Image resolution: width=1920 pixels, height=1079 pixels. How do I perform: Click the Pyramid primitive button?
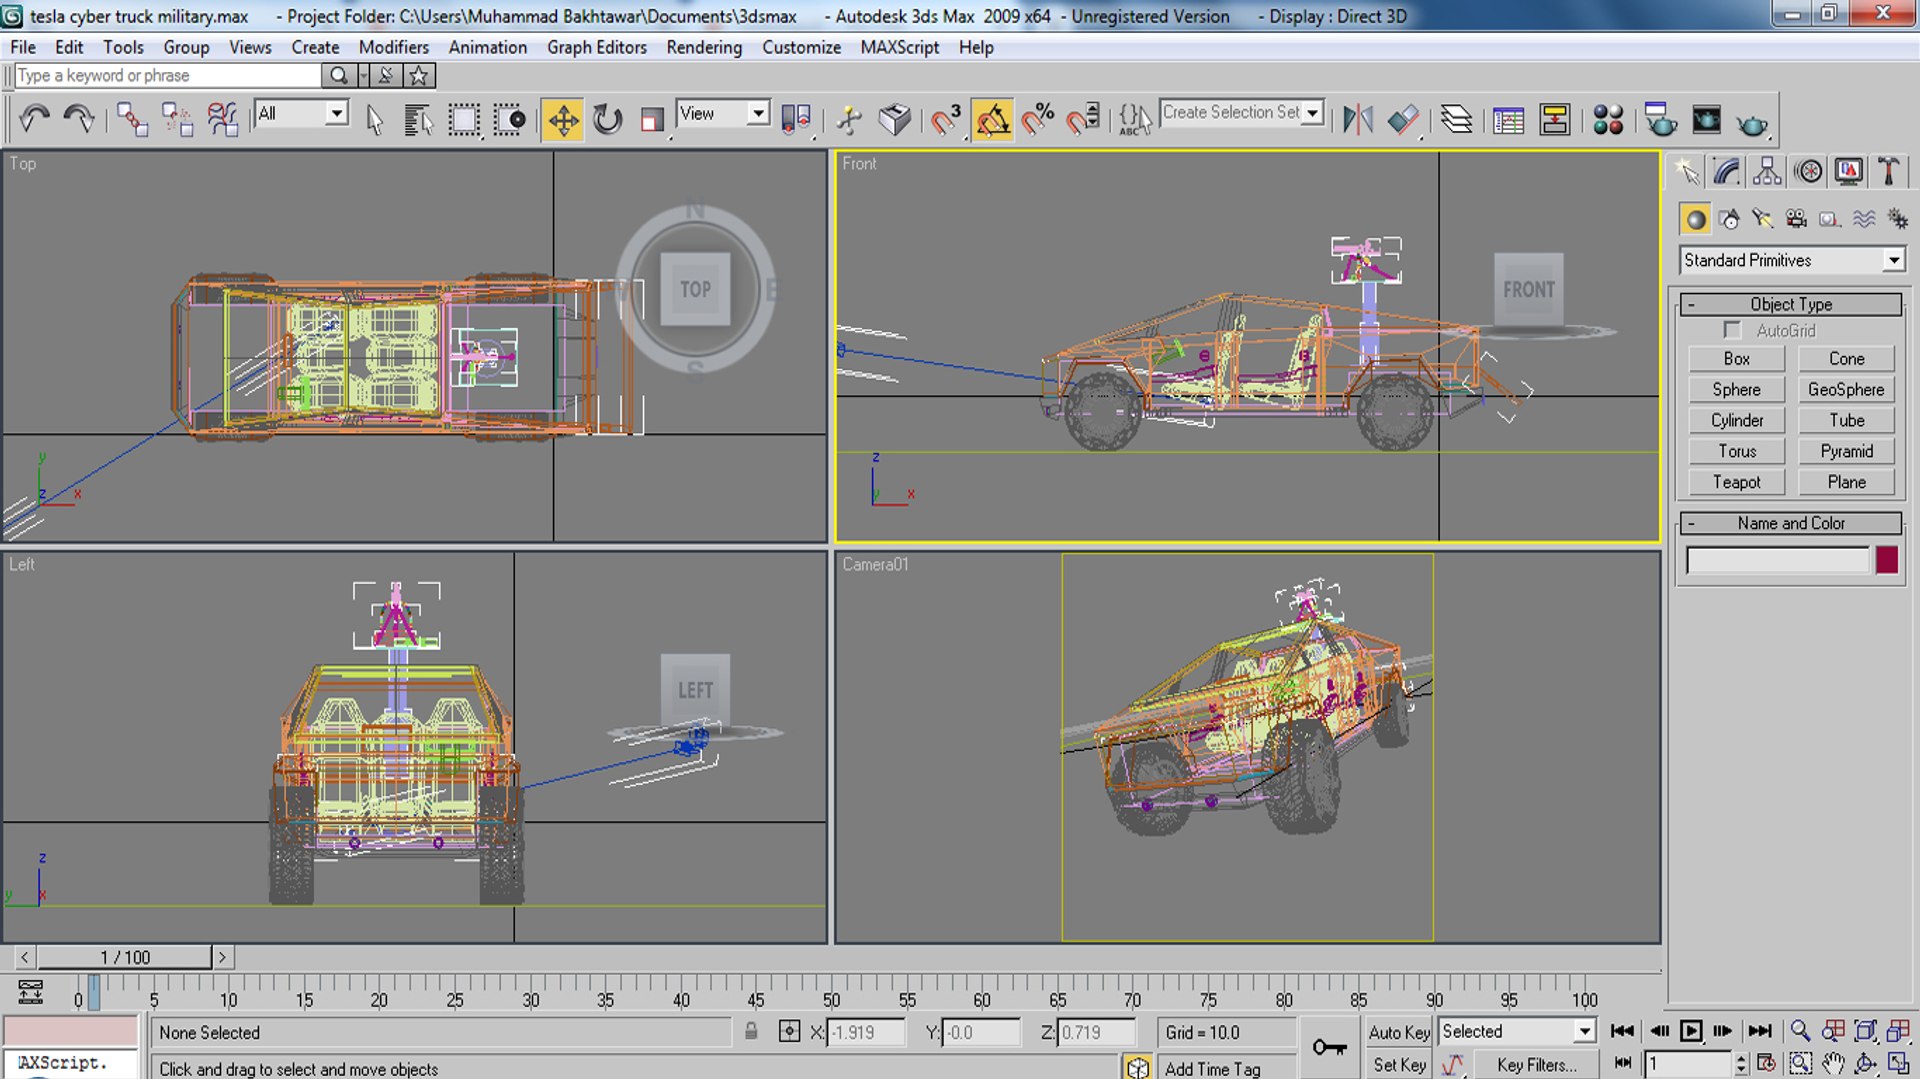(x=1846, y=451)
